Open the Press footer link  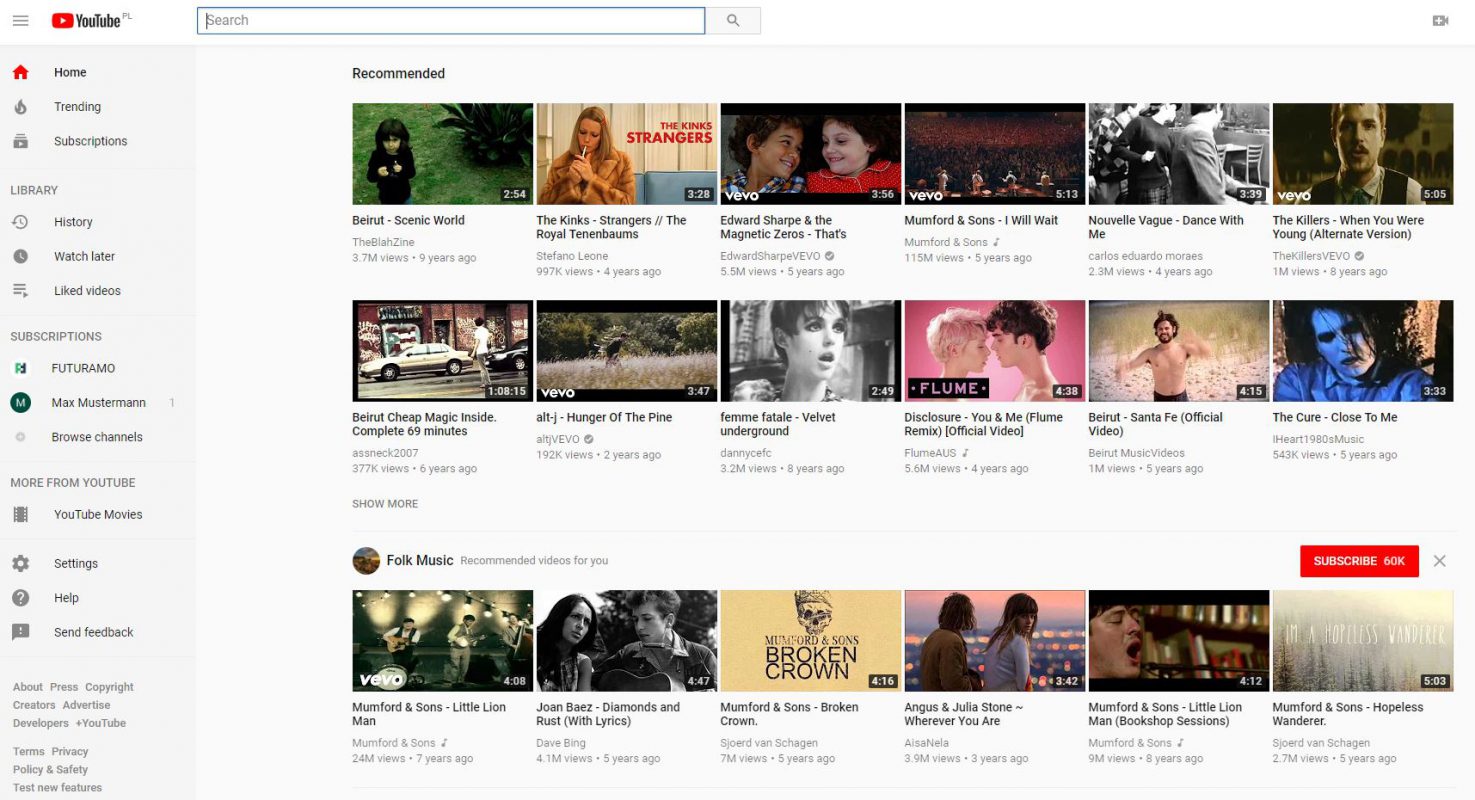point(64,687)
